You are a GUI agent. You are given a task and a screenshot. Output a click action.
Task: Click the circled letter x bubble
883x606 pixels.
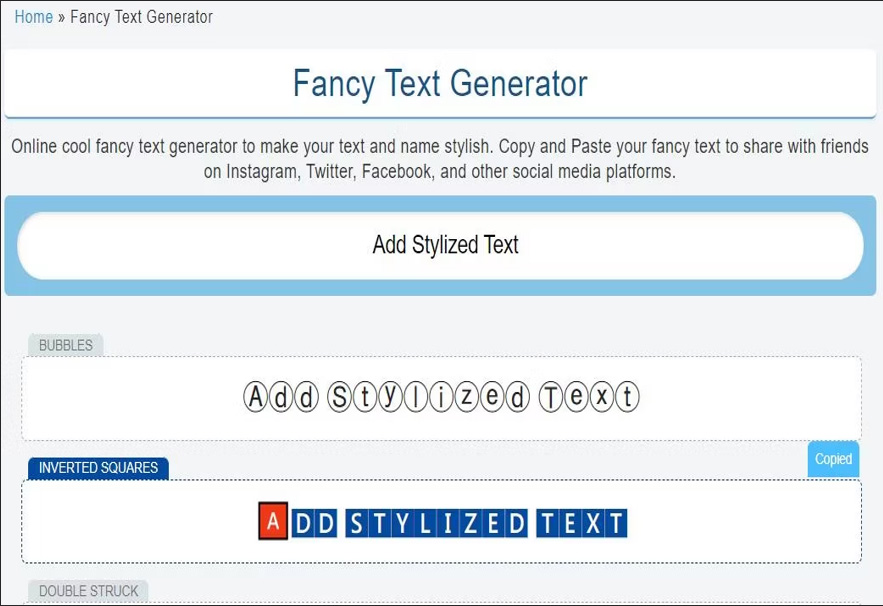pyautogui.click(x=602, y=396)
